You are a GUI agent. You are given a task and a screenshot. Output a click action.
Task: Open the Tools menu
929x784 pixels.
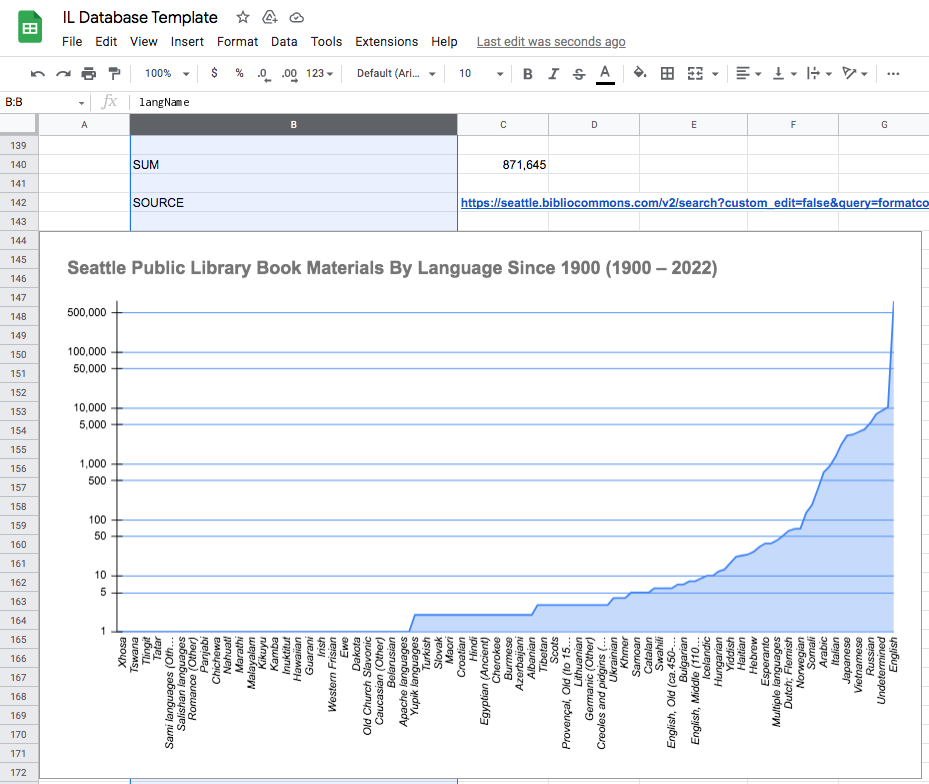326,41
